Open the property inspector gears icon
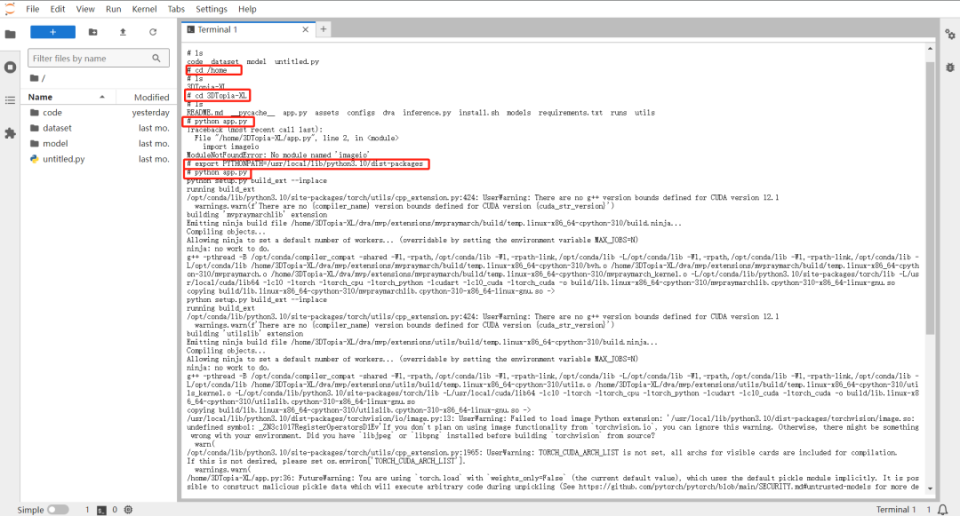960x516 pixels. (950, 34)
